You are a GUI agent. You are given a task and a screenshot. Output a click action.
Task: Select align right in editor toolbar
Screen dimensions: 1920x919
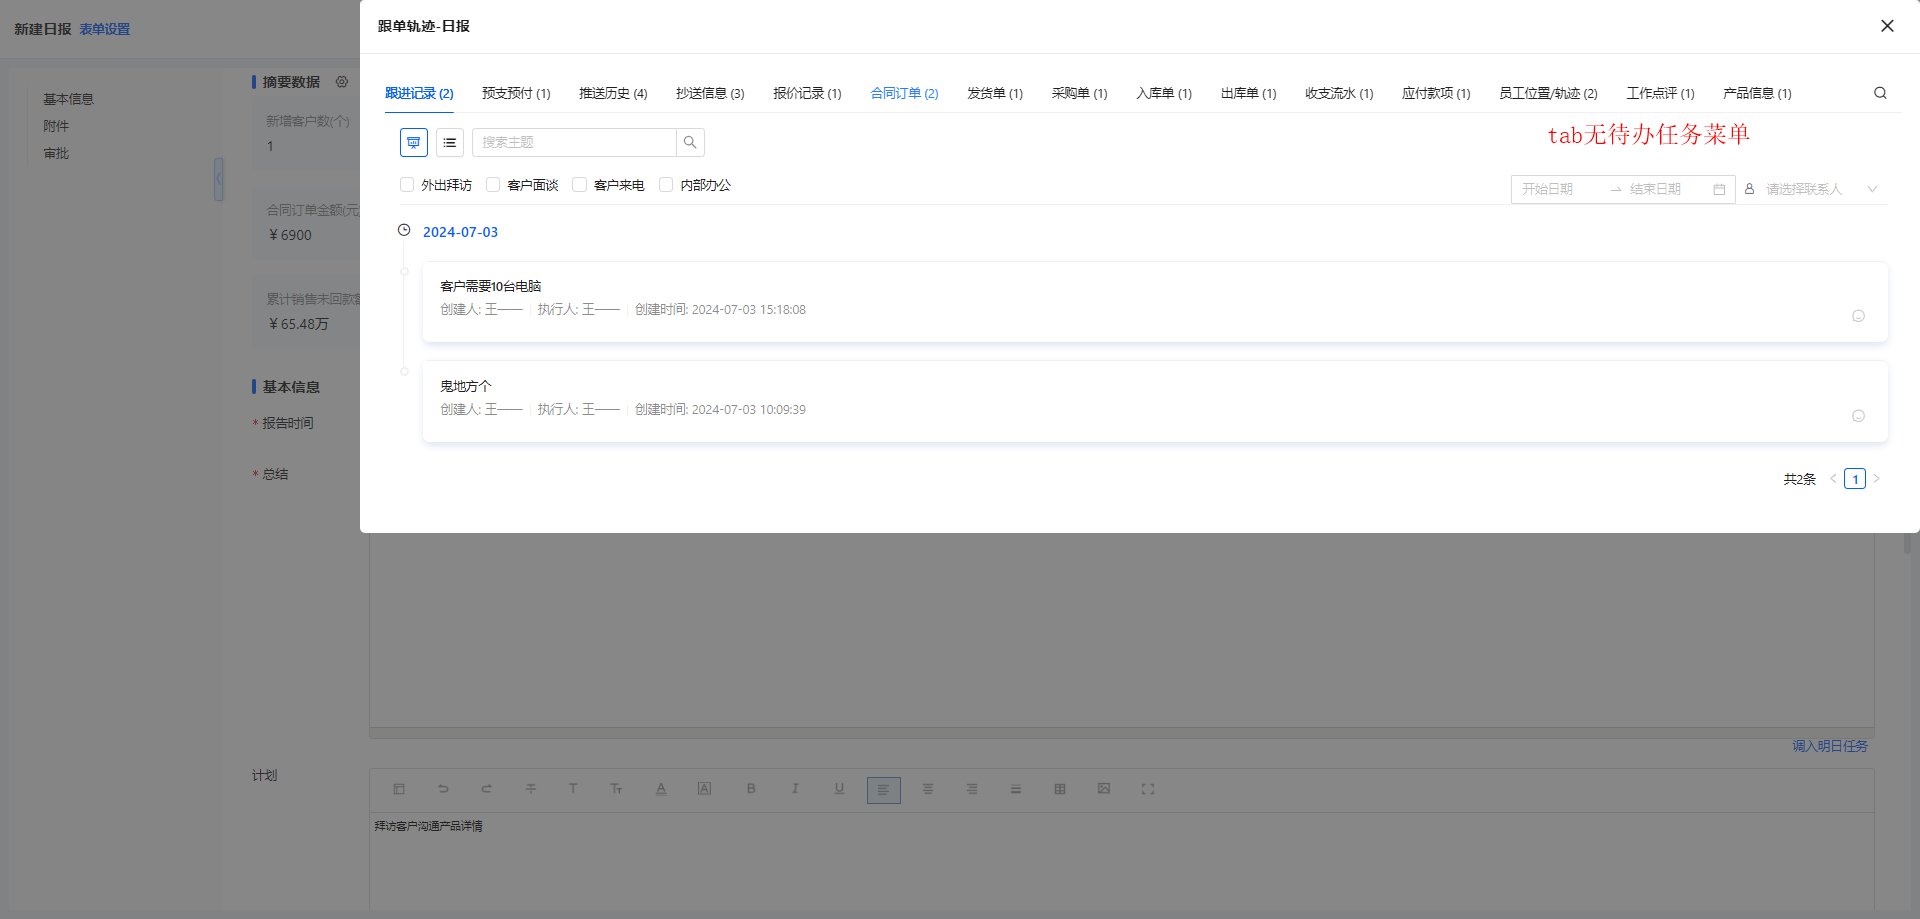972,789
